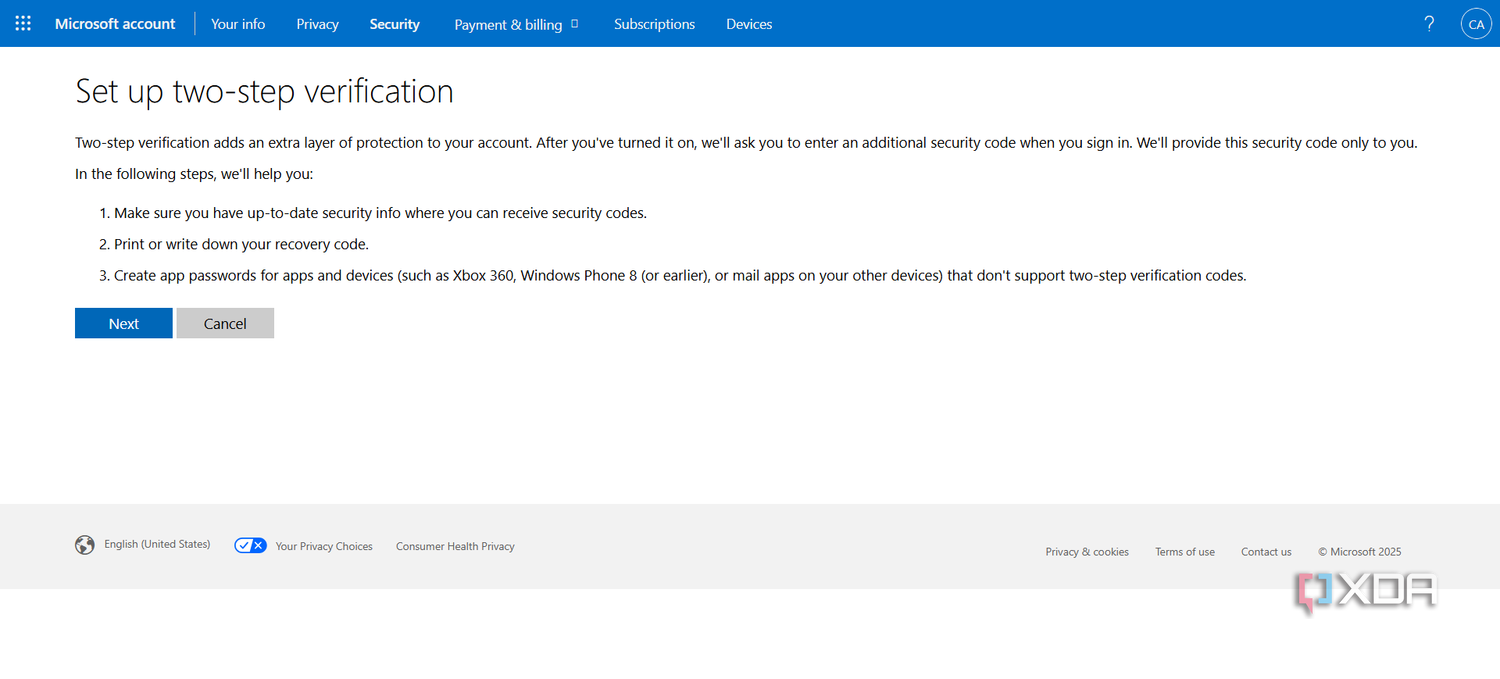Expand the Payment & billing dropdown
Image resolution: width=1500 pixels, height=679 pixels.
pyautogui.click(x=516, y=24)
